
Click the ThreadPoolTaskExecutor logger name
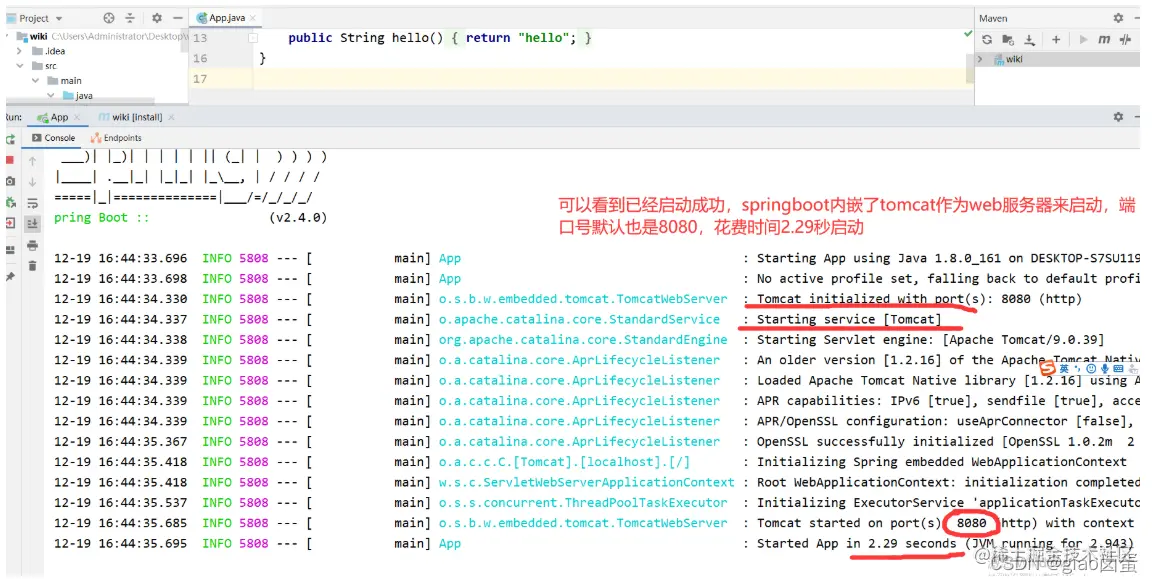pyautogui.click(x=583, y=503)
